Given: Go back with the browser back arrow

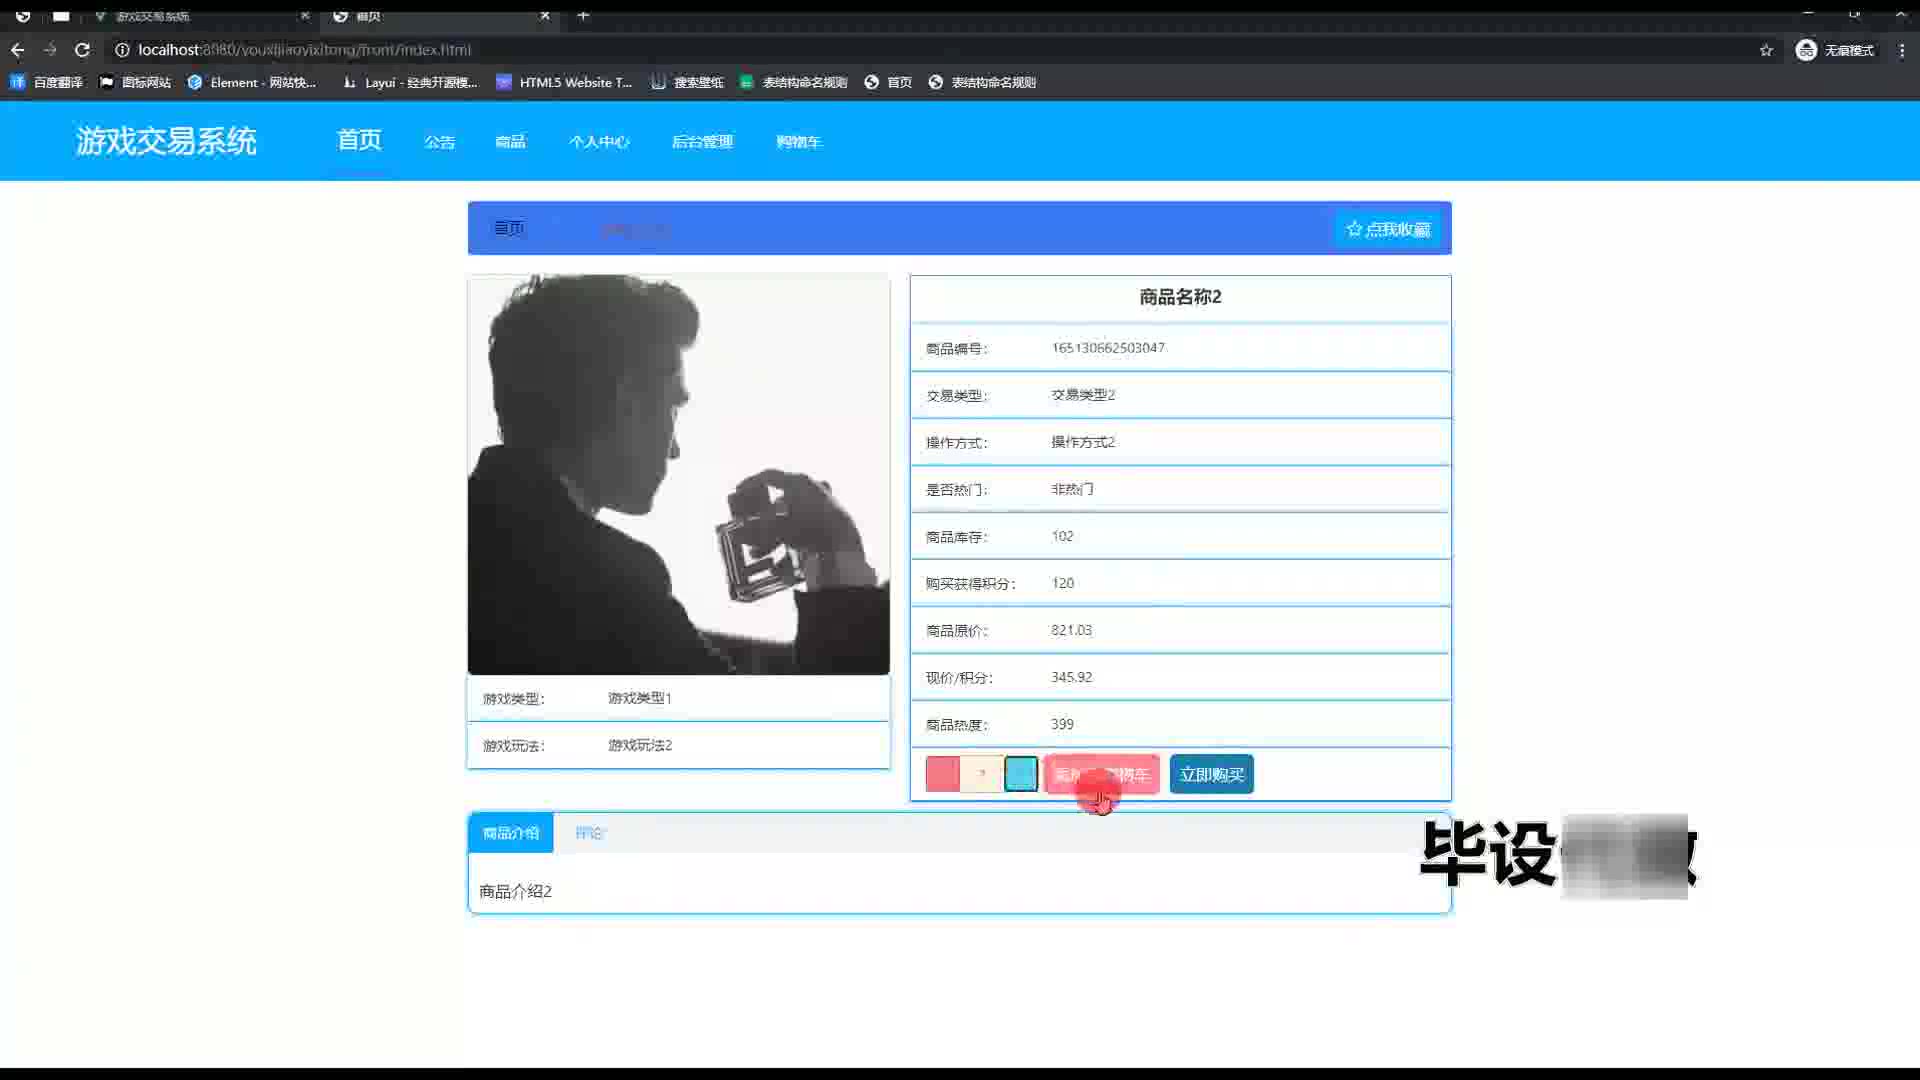Looking at the screenshot, I should [x=17, y=50].
